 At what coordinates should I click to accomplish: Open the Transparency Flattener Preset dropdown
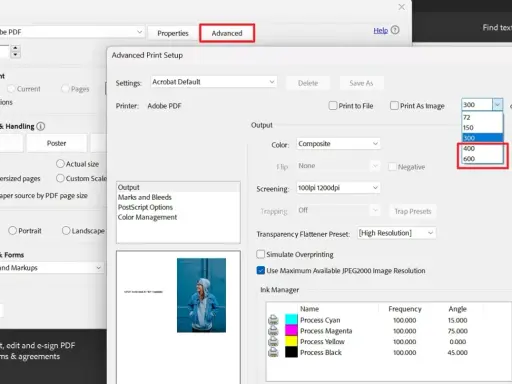[396, 233]
